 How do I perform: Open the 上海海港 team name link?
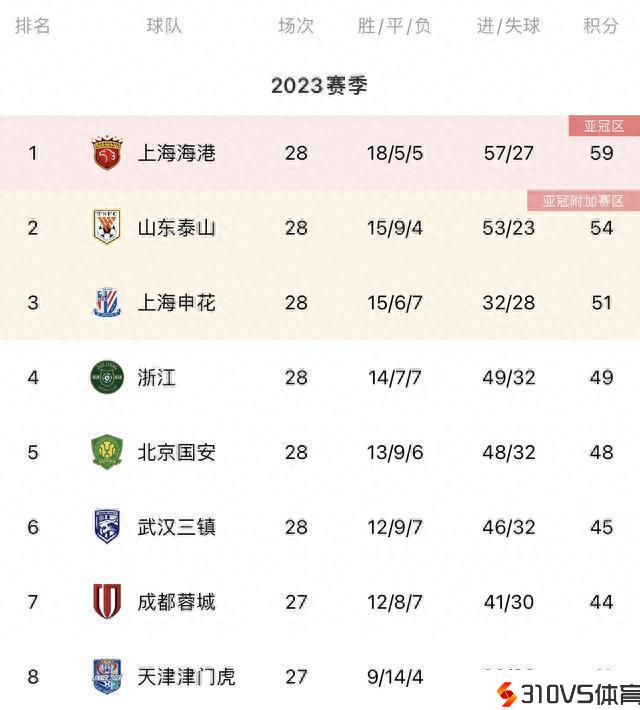(x=176, y=153)
